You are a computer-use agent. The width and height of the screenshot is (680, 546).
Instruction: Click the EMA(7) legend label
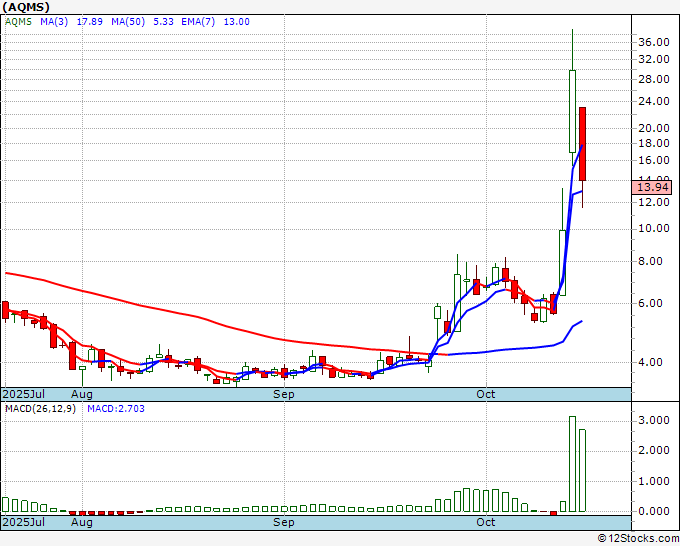[198, 22]
